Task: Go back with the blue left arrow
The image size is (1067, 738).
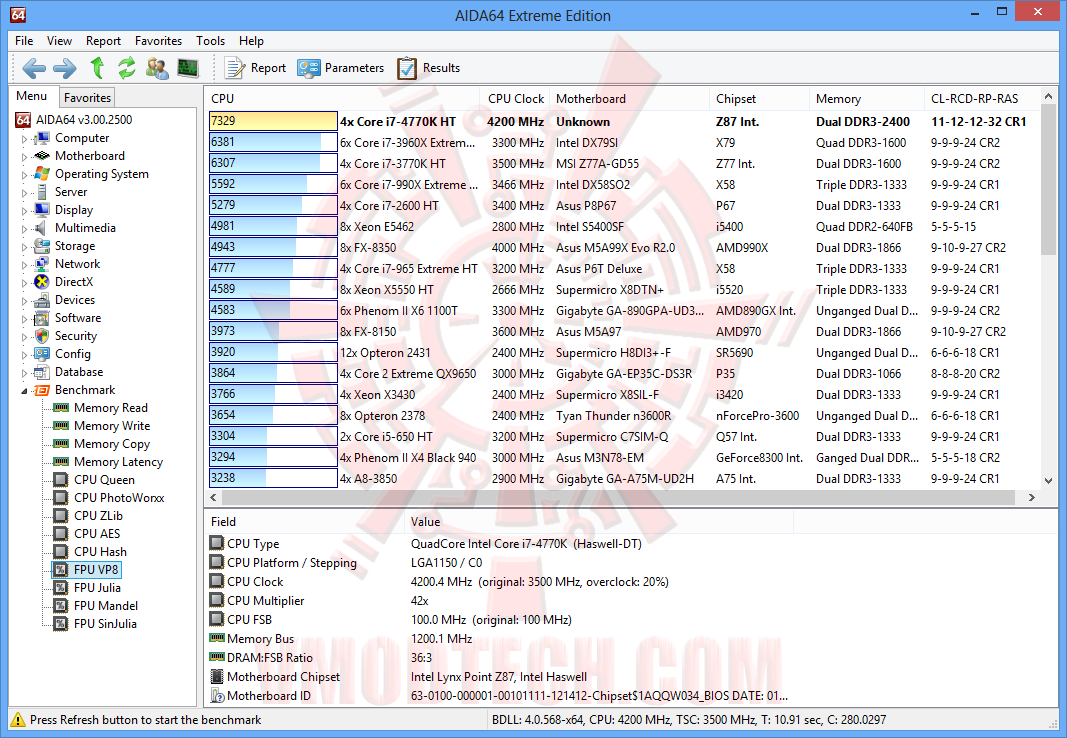Action: (x=33, y=68)
